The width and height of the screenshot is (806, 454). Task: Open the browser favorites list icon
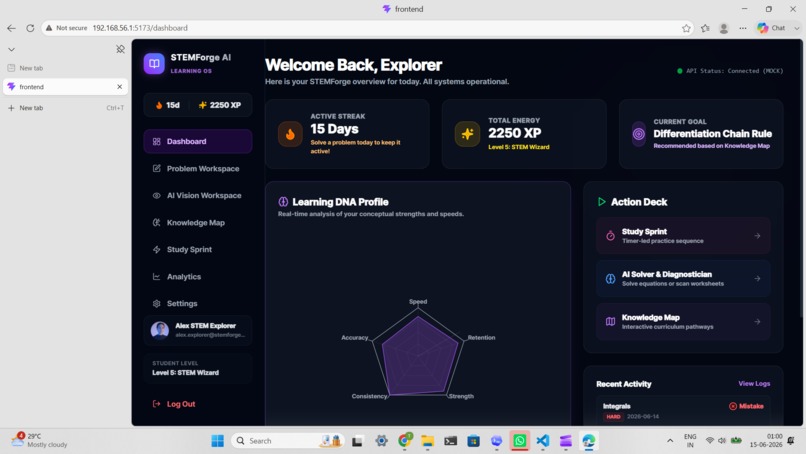[x=705, y=28]
